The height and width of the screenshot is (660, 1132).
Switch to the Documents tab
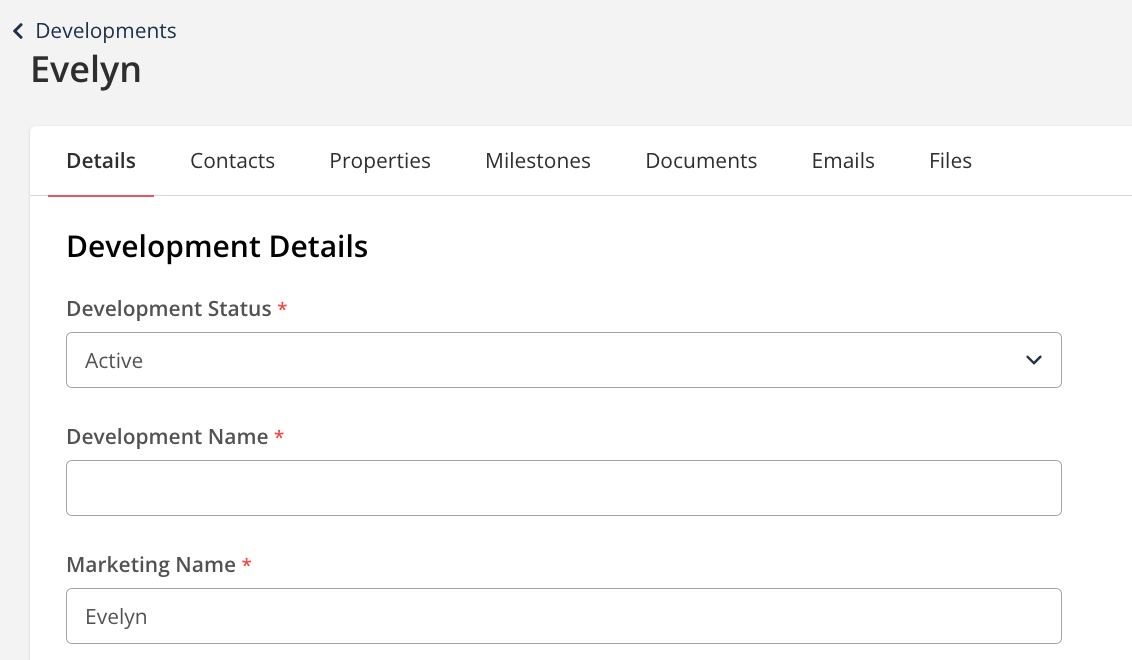pyautogui.click(x=701, y=161)
